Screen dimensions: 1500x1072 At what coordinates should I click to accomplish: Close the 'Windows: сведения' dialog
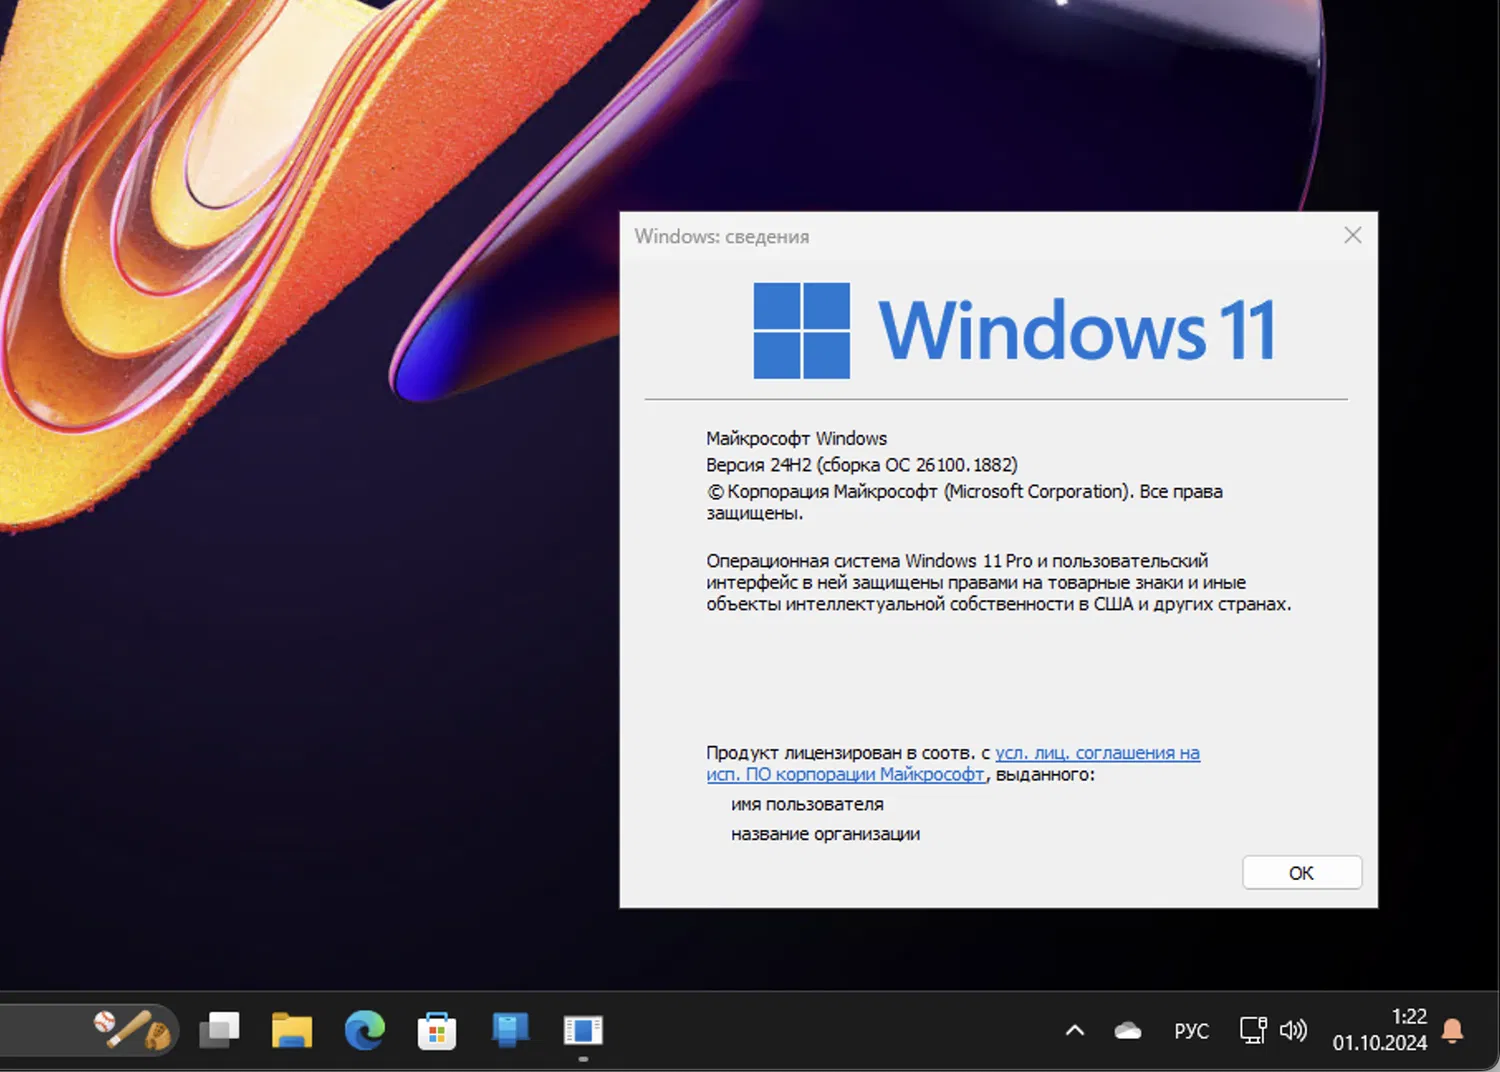tap(1352, 236)
